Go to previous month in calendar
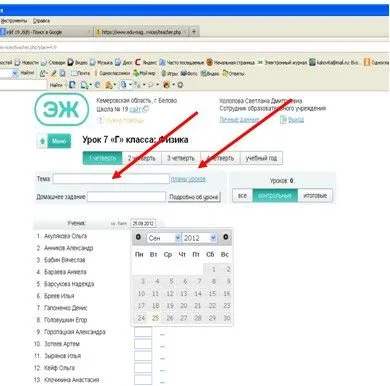The height and width of the screenshot is (386, 390). pyautogui.click(x=138, y=237)
